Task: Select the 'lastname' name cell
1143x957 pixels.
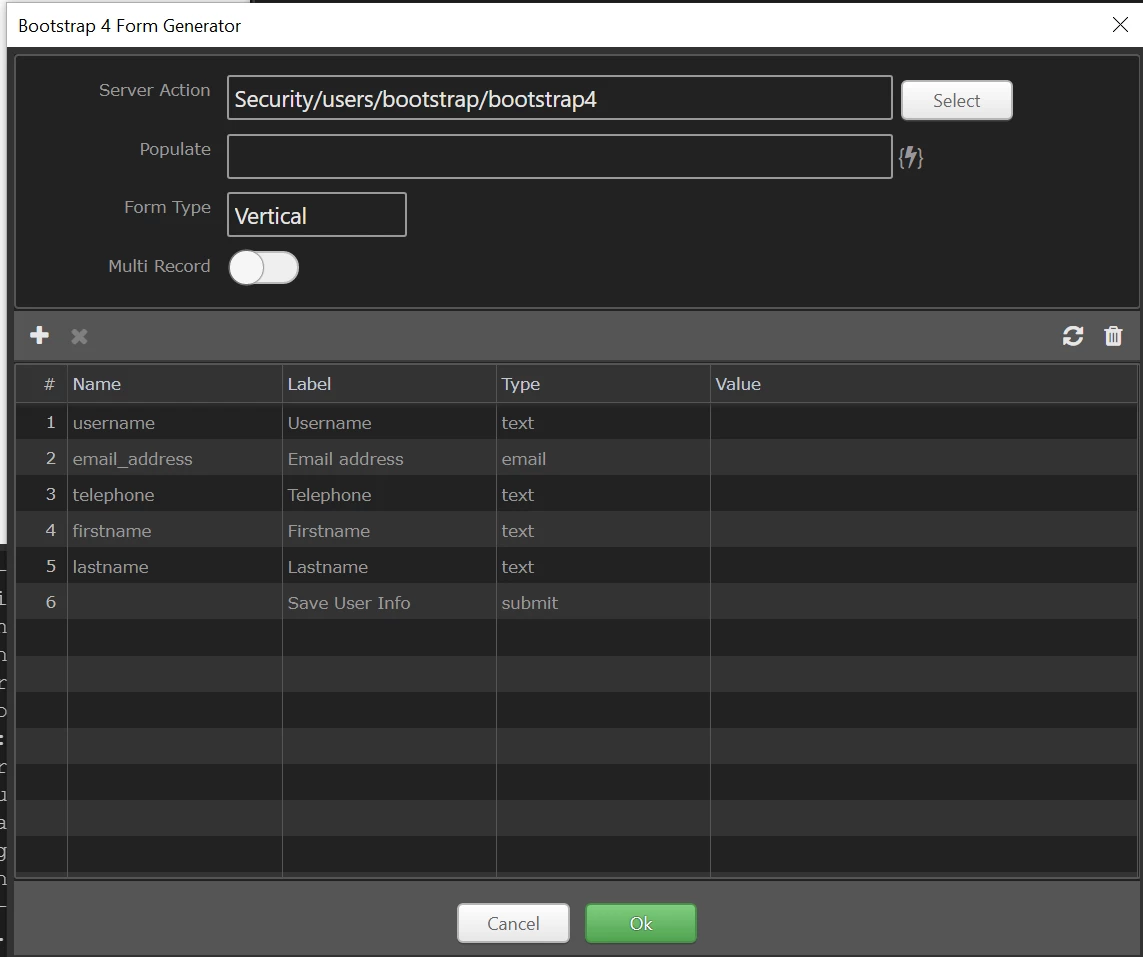Action: 174,566
